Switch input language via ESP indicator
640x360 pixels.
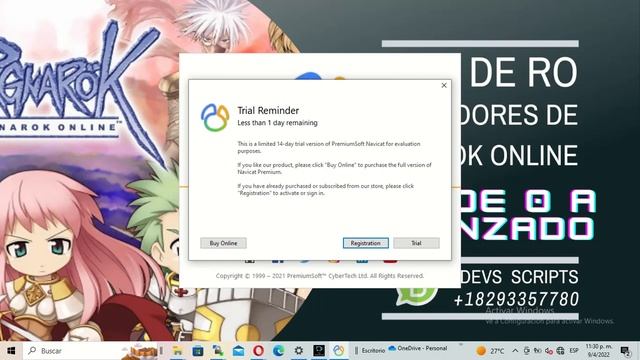click(x=574, y=351)
